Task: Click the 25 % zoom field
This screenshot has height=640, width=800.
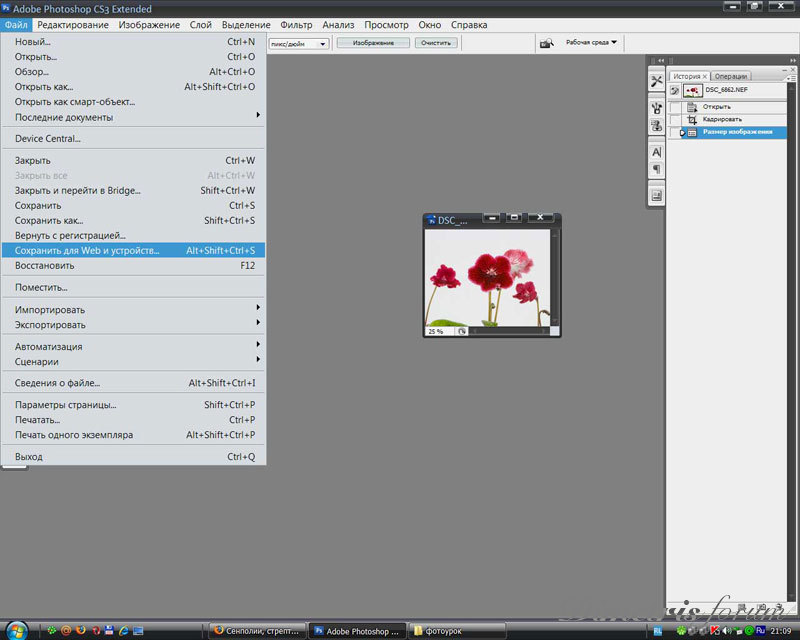Action: (x=437, y=330)
